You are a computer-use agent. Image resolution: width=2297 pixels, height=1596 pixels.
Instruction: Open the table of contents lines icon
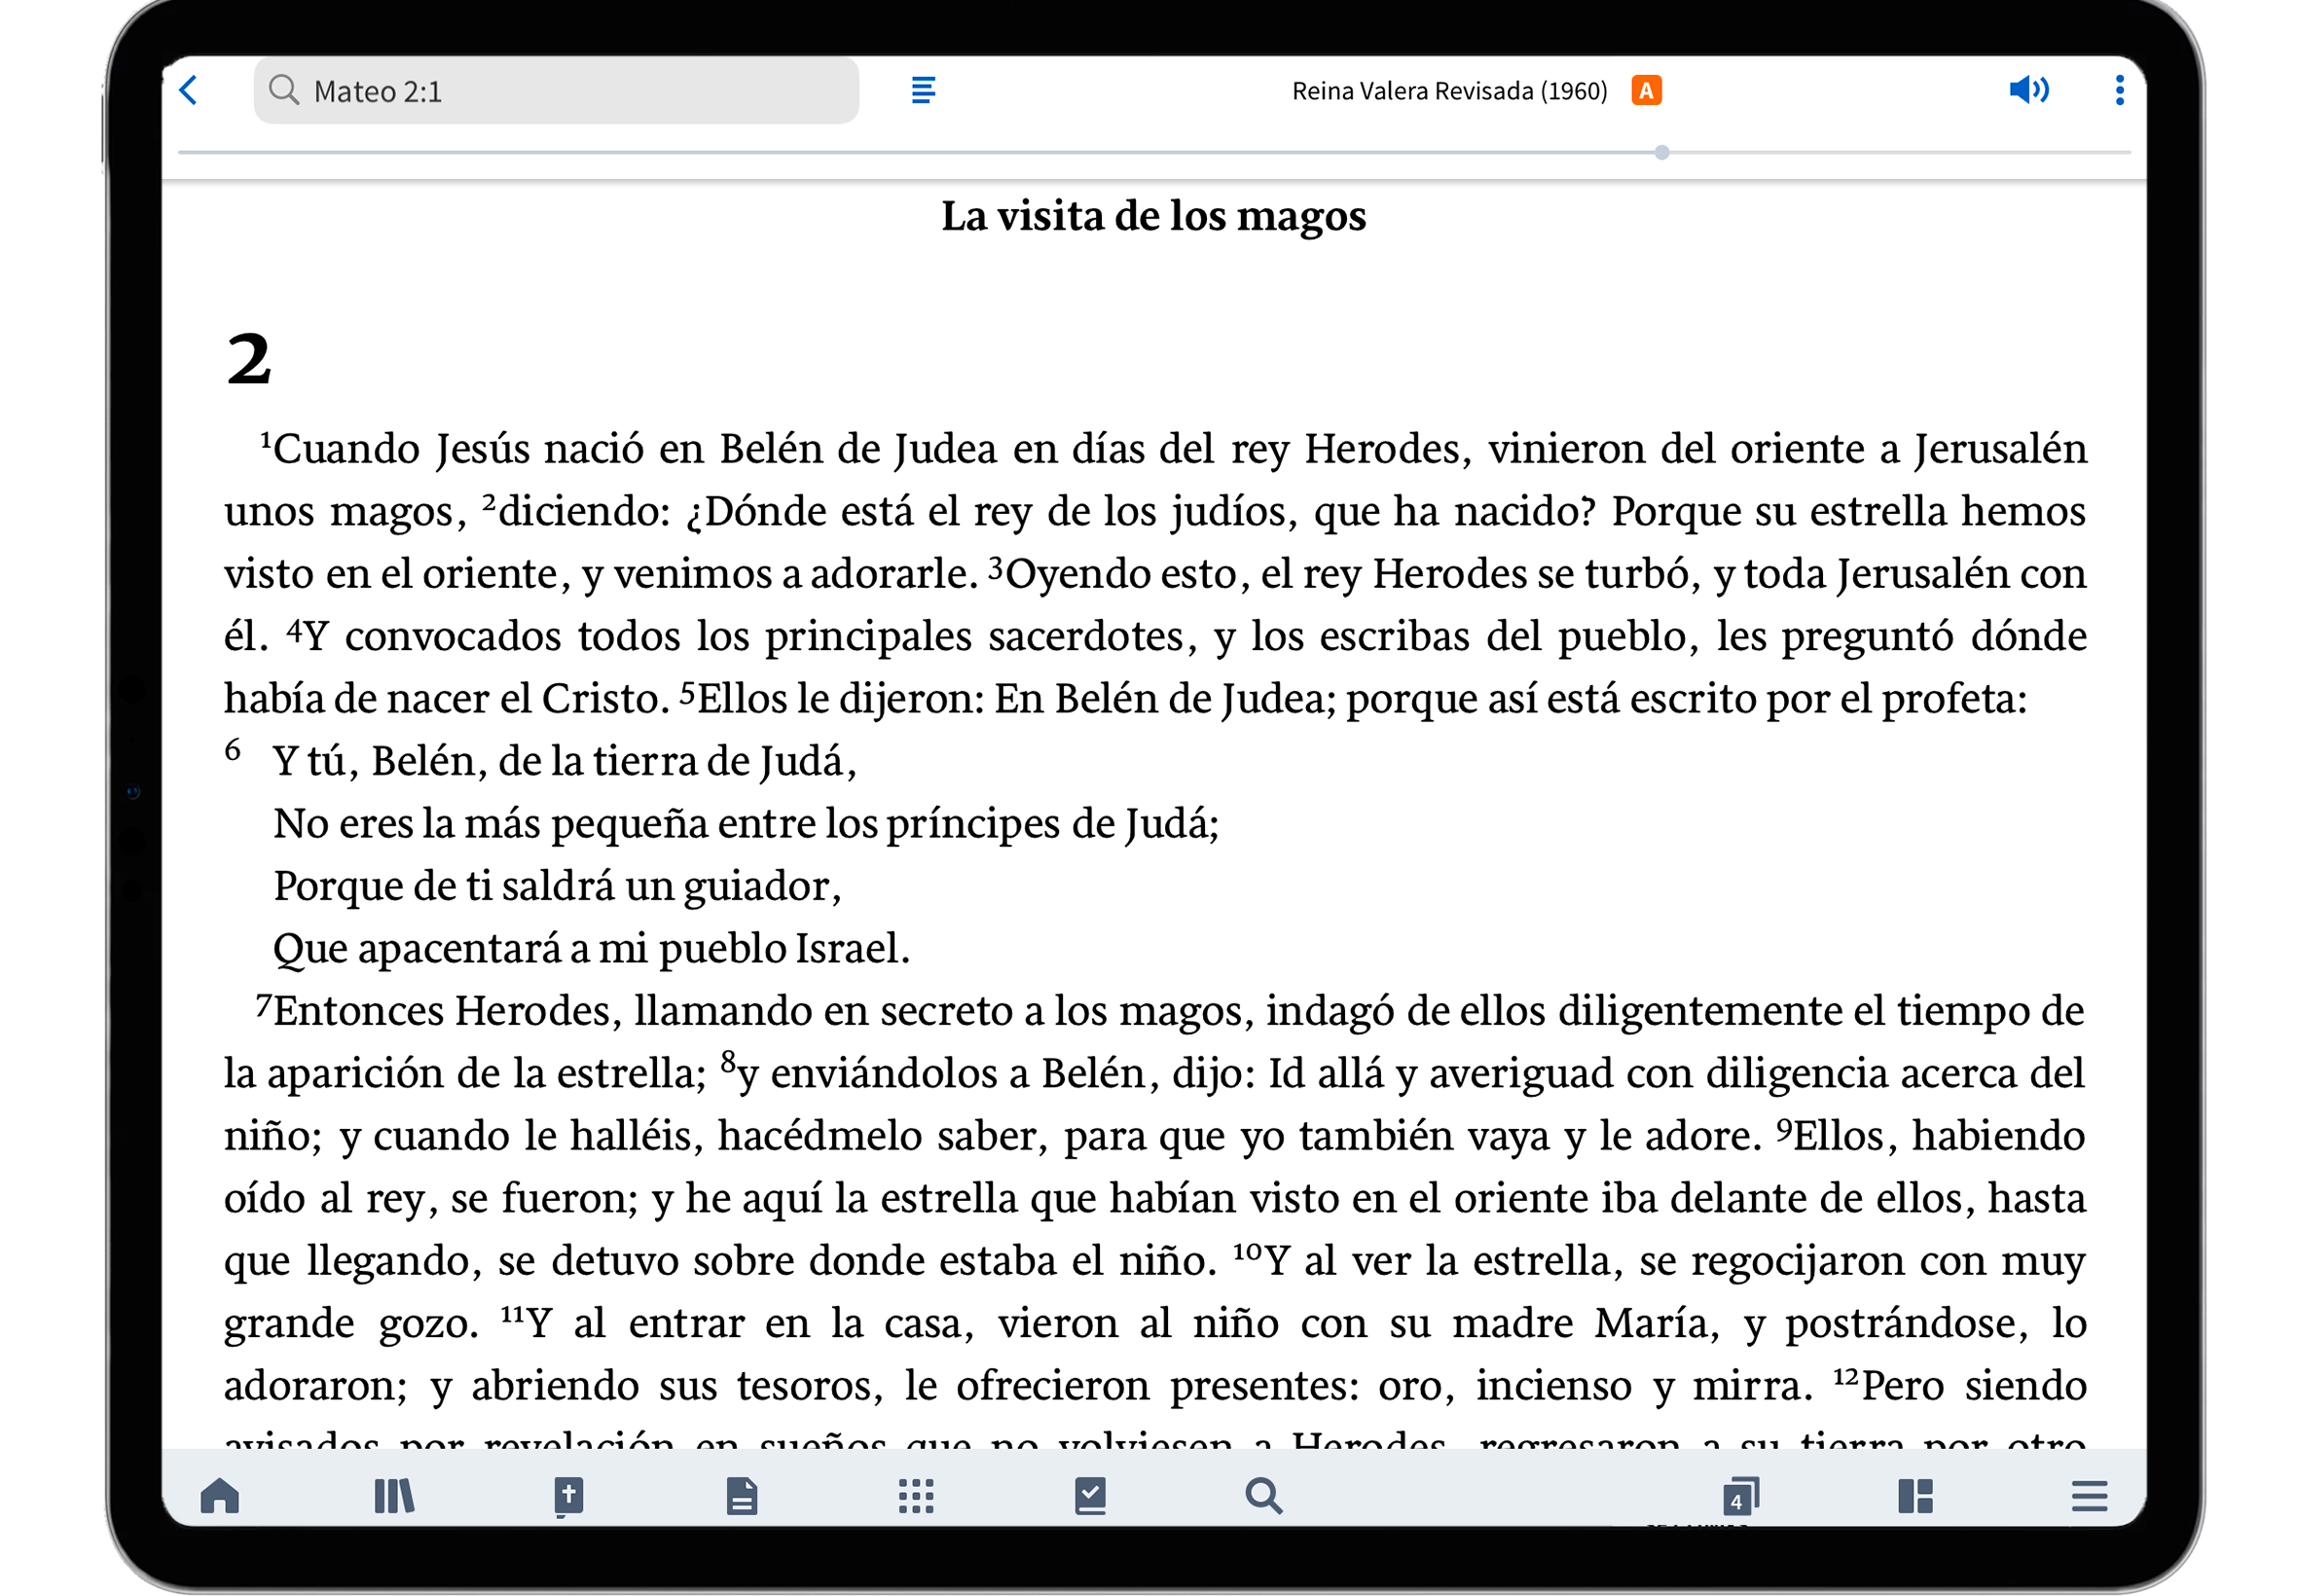click(922, 90)
